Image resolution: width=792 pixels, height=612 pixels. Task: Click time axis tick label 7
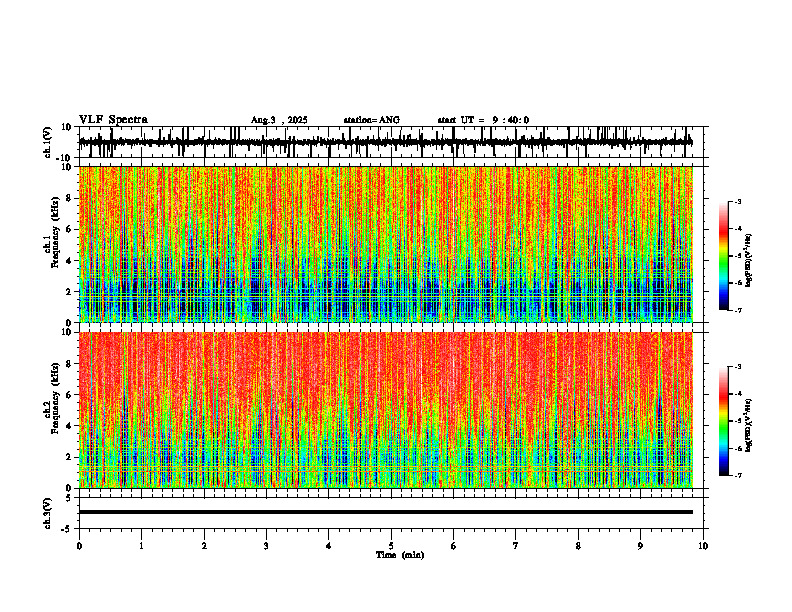coord(516,546)
